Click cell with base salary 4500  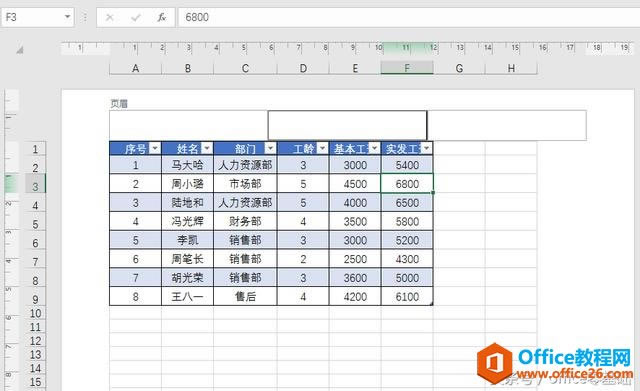coord(355,184)
